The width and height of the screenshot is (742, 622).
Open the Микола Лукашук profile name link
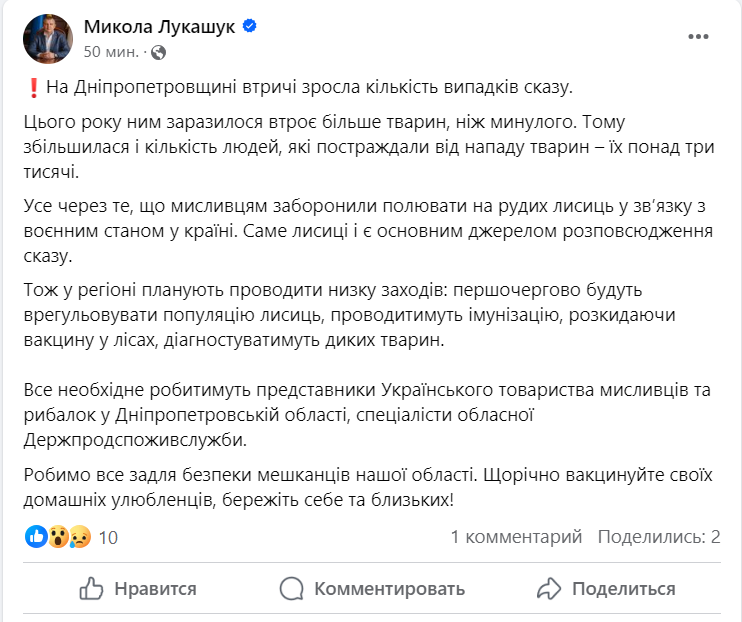click(160, 28)
